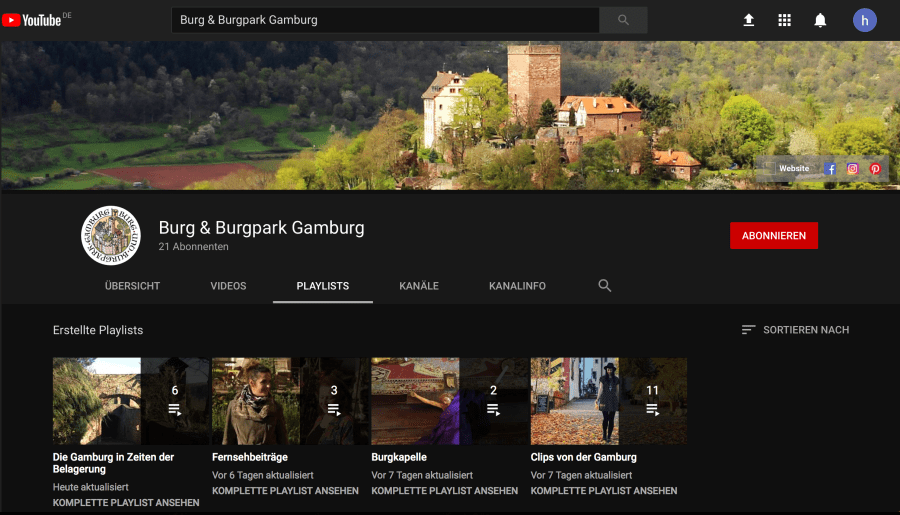Open the channel's Pinterest link icon
The image size is (900, 515).
875,169
